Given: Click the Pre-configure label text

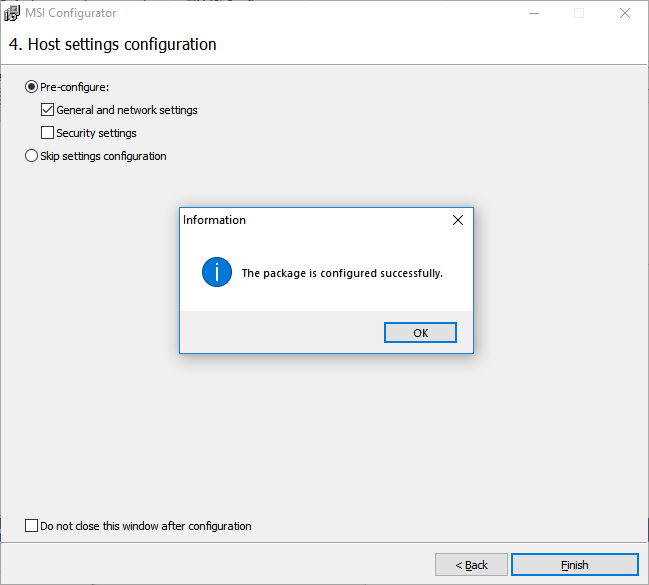Looking at the screenshot, I should pyautogui.click(x=75, y=87).
